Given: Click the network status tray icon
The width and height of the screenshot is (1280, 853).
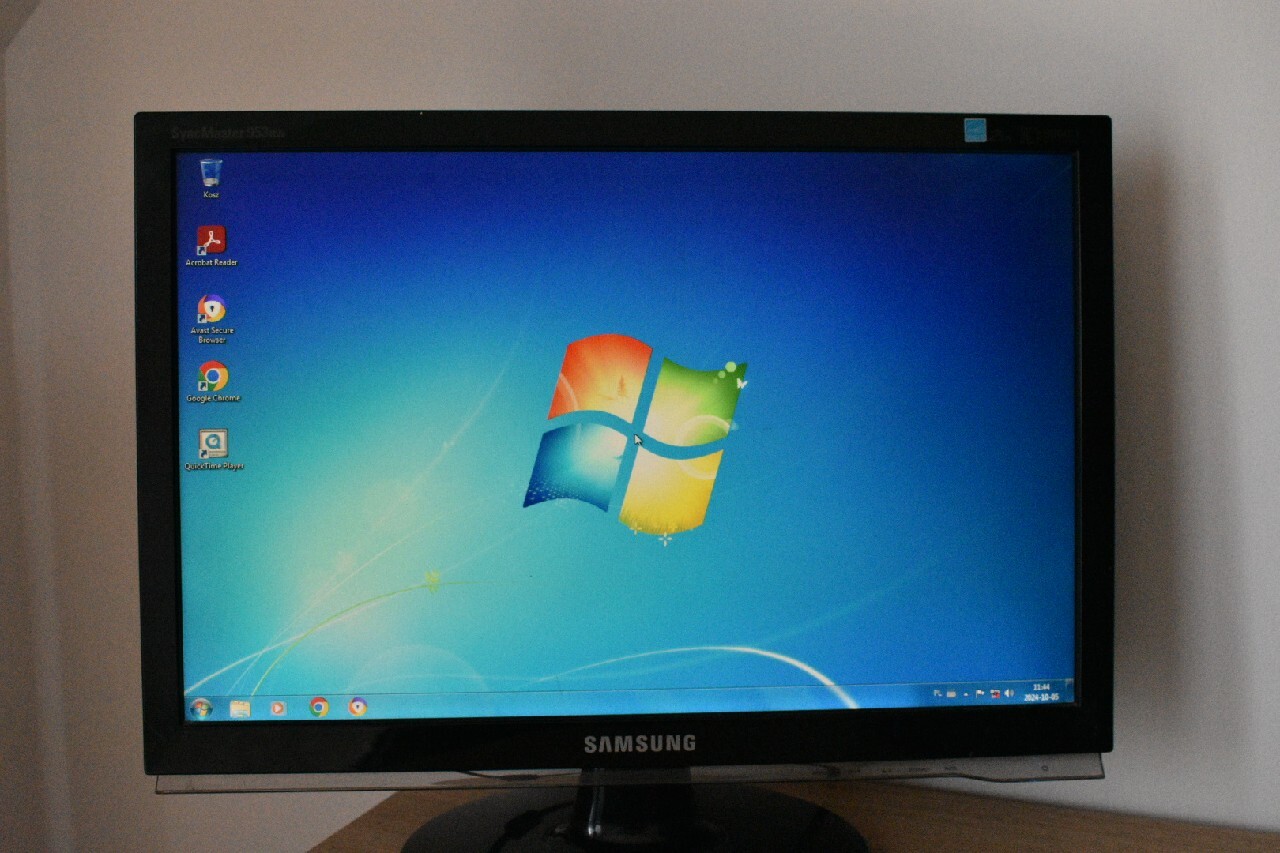Looking at the screenshot, I should 995,693.
